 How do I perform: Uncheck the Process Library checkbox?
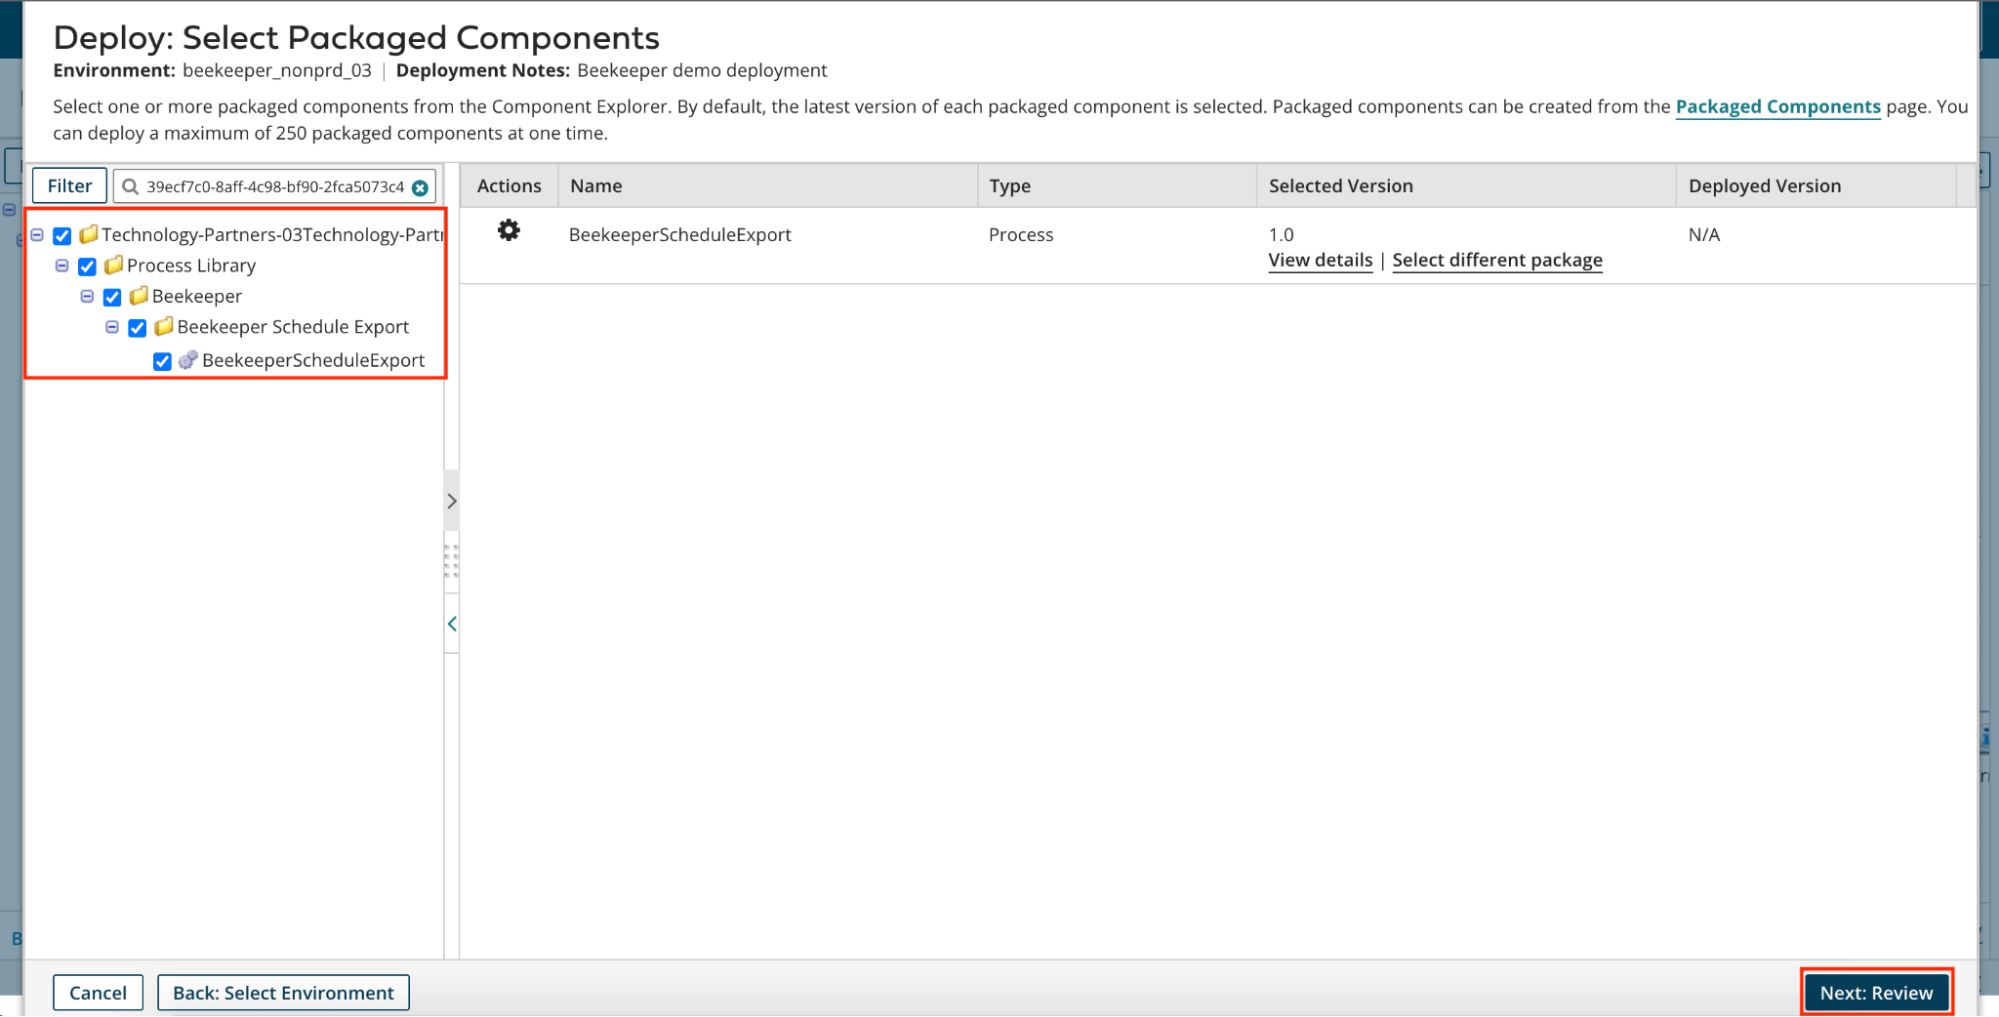(87, 266)
